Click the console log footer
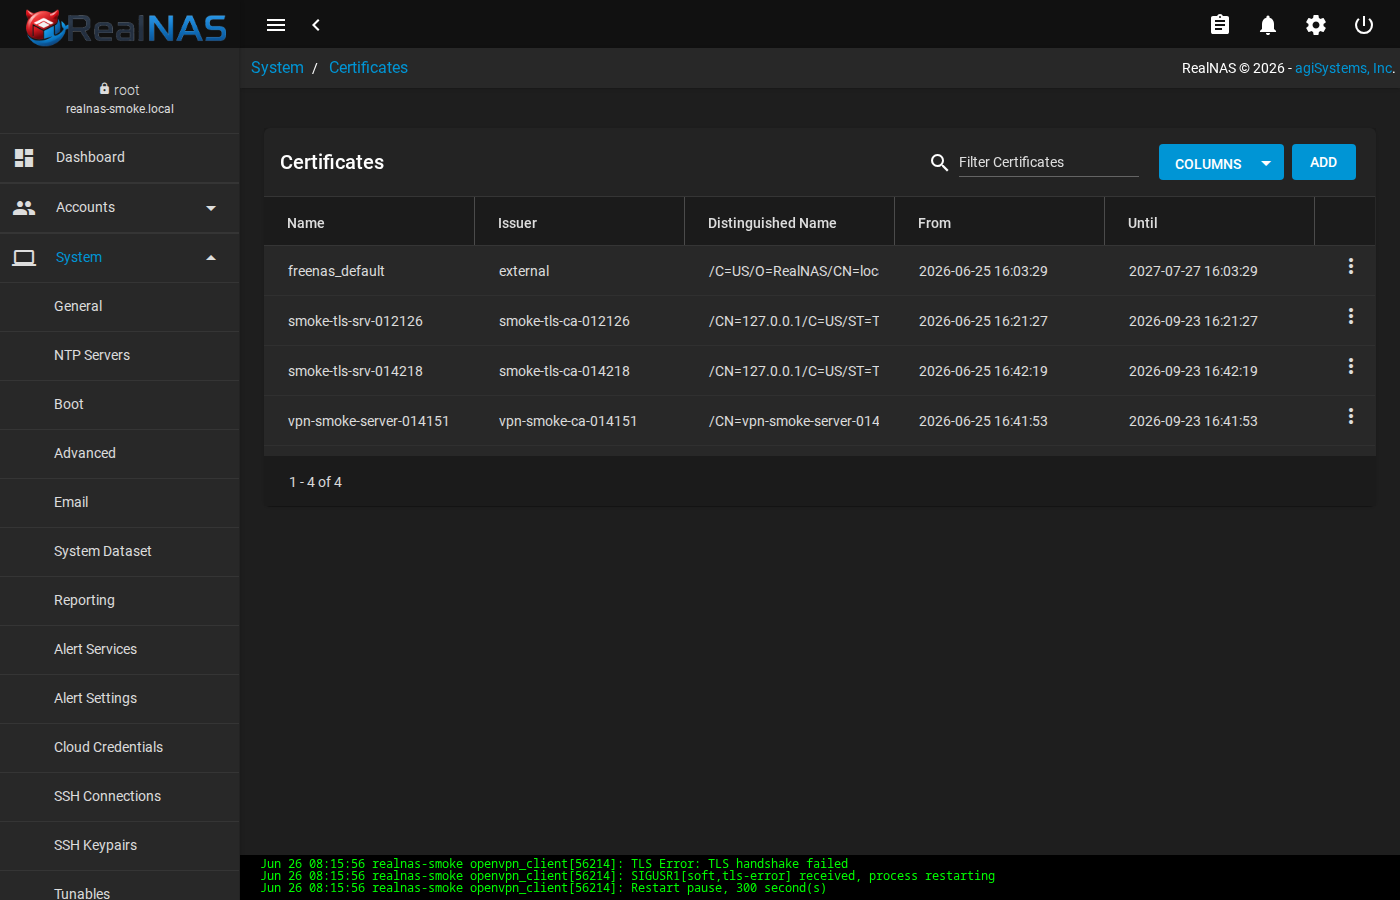Viewport: 1400px width, 900px height. click(x=820, y=876)
